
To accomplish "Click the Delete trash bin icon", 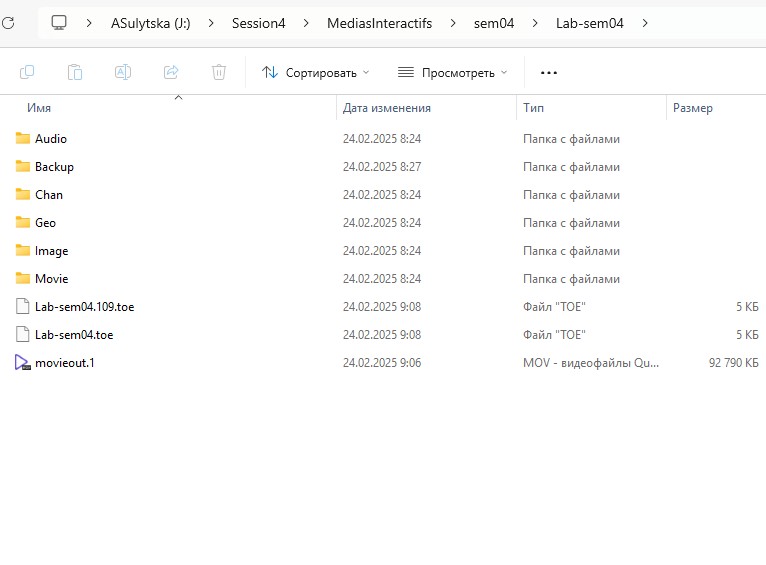I will (219, 72).
